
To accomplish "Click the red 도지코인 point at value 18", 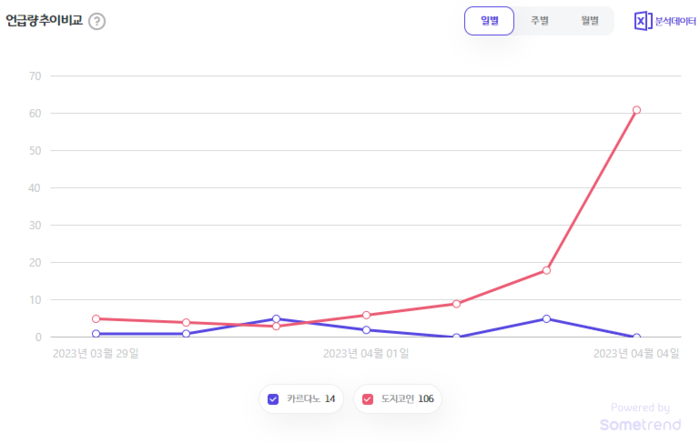I will [546, 270].
